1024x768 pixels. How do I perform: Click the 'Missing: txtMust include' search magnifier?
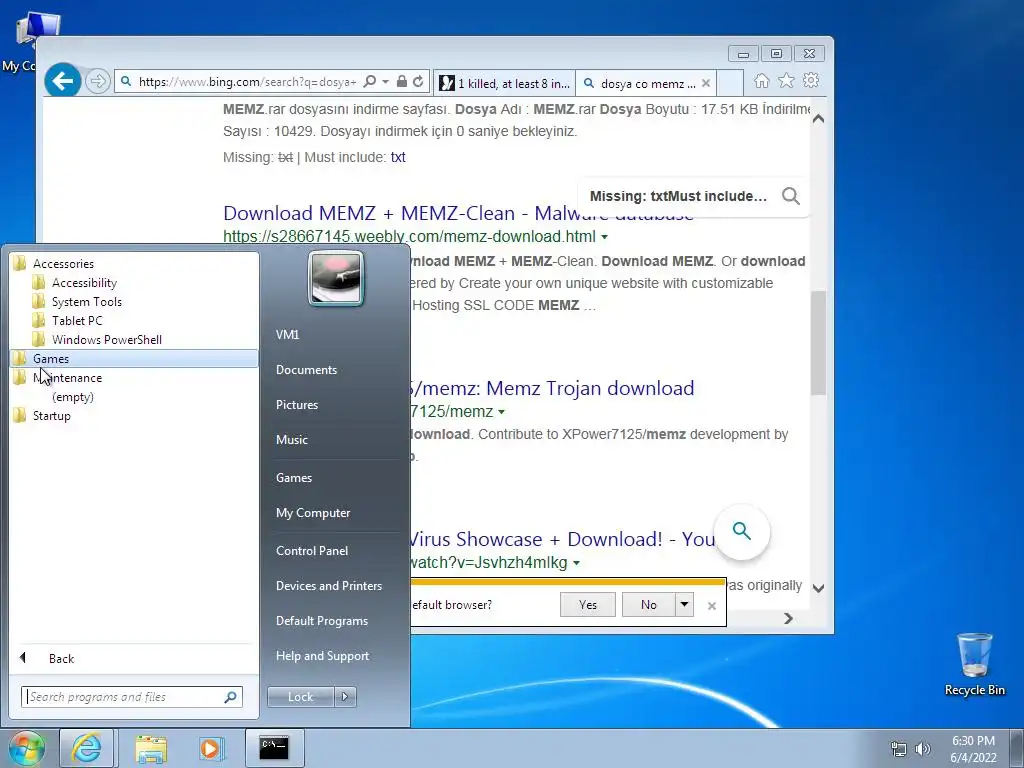coord(791,196)
